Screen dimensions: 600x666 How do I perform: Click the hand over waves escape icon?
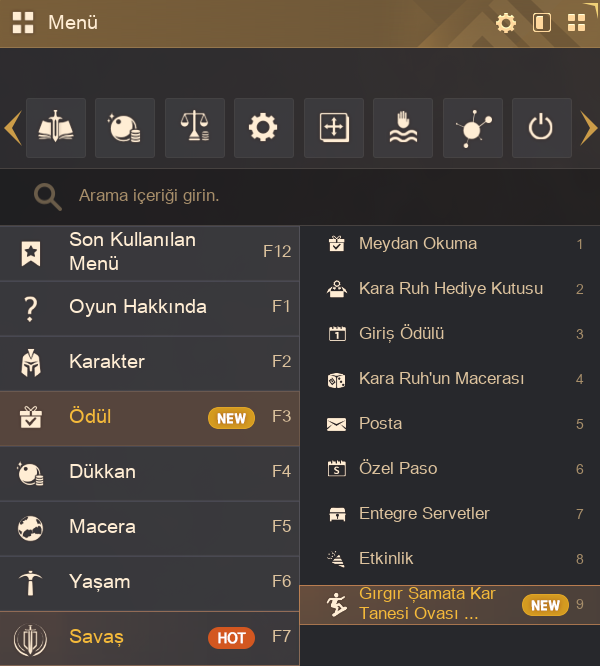[x=403, y=128]
